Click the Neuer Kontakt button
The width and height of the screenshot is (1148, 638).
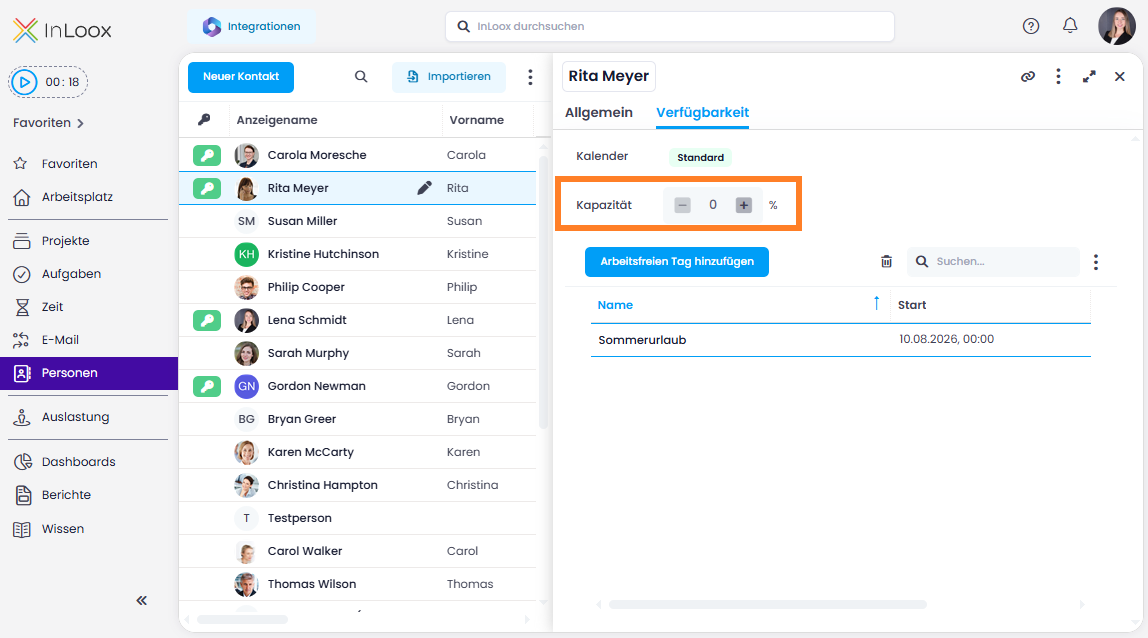click(241, 77)
